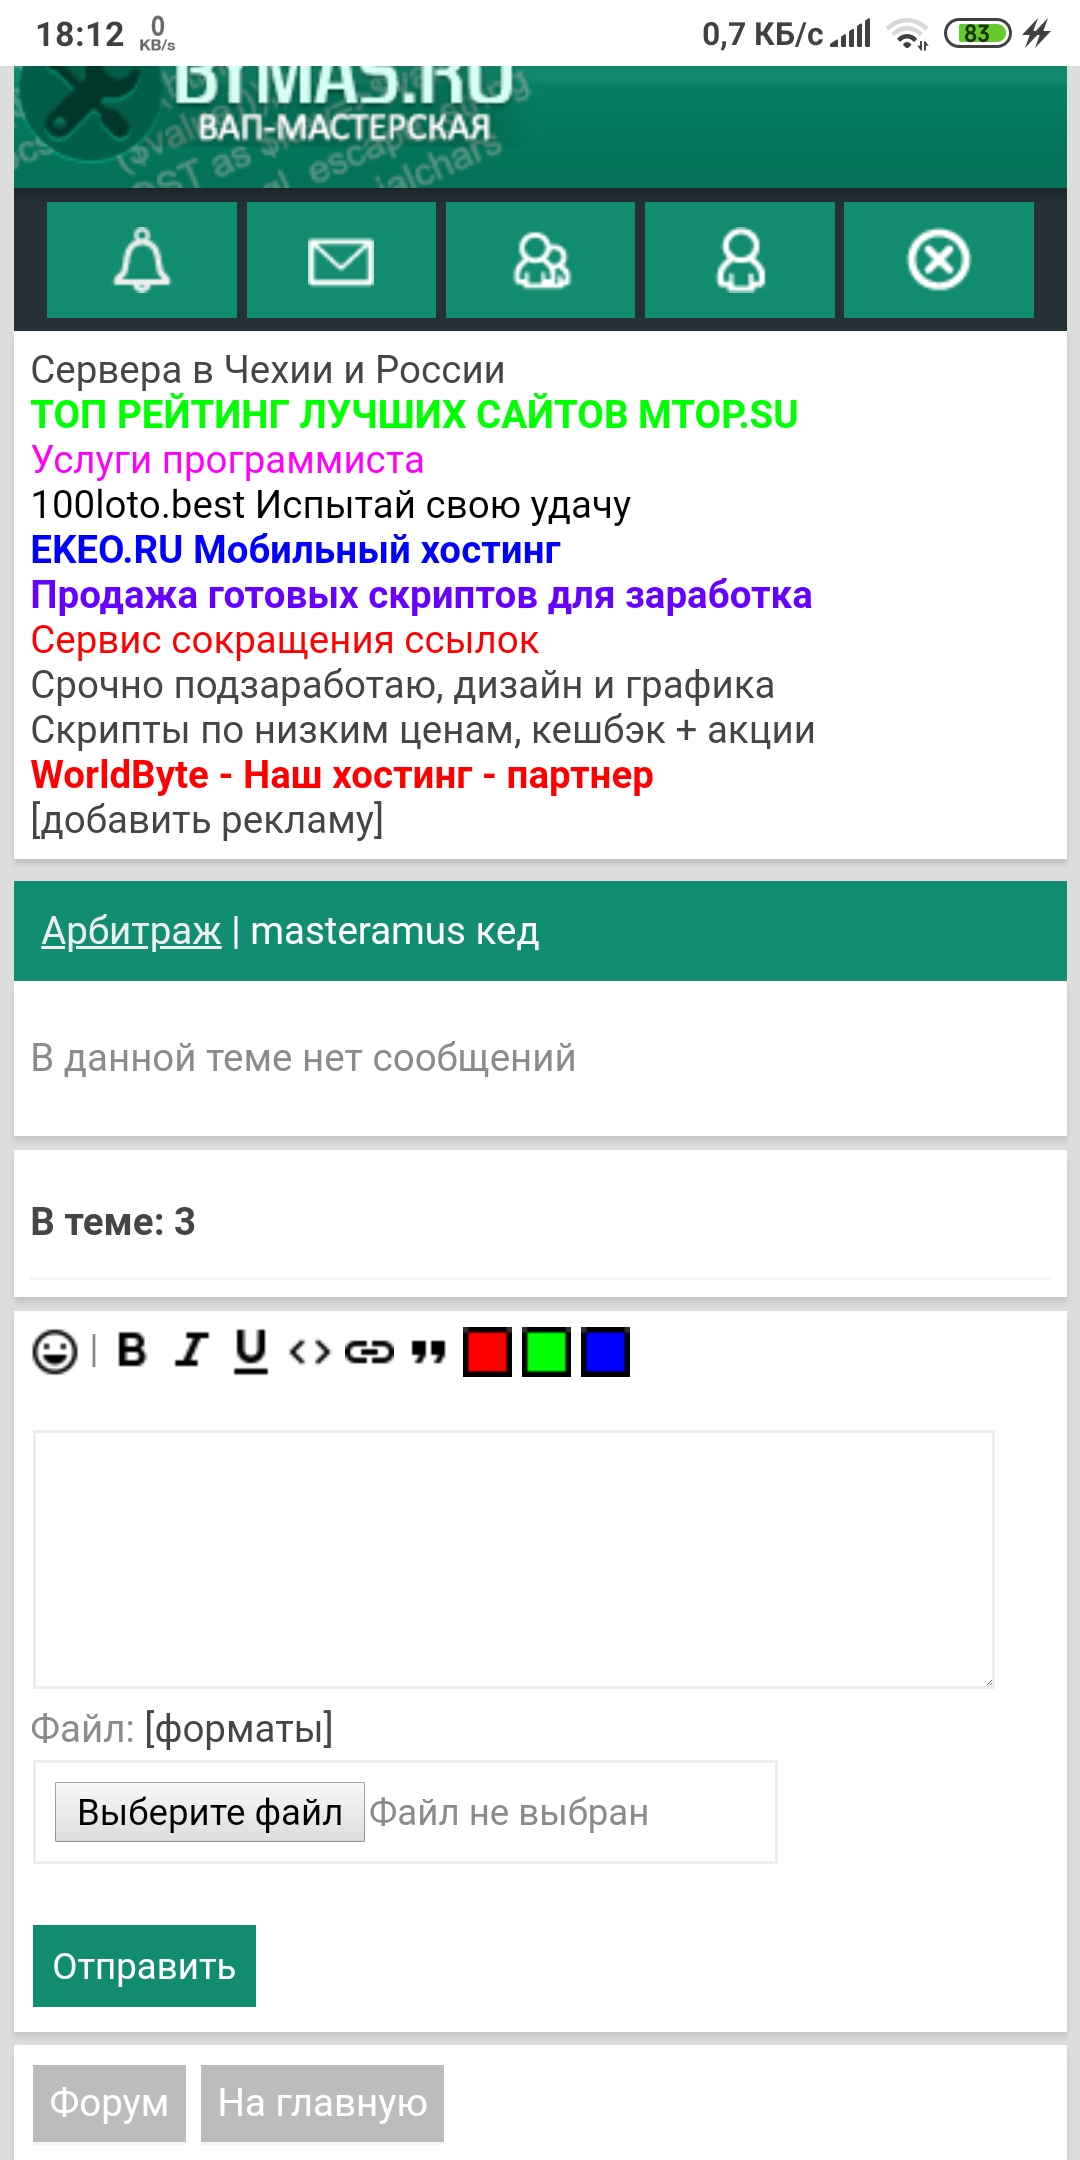Open the mail envelope icon
Viewport: 1080px width, 2160px height.
click(341, 260)
